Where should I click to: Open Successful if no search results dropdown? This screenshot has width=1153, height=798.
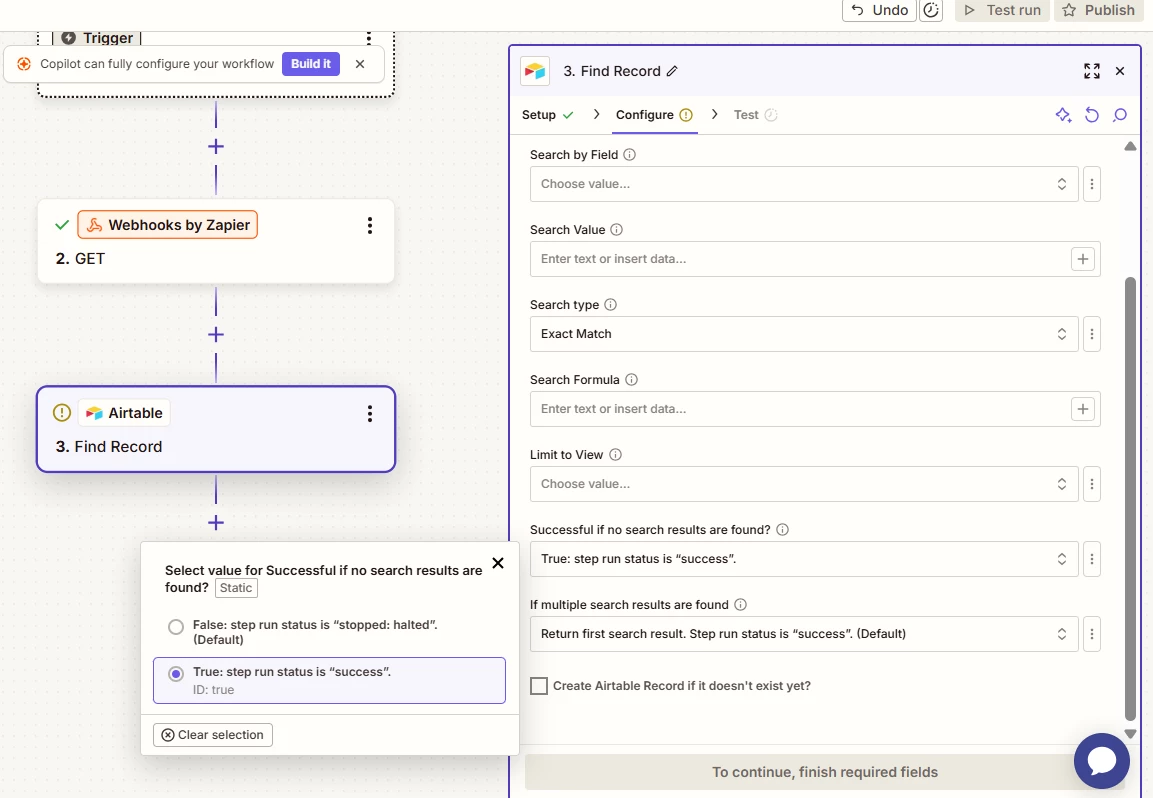(804, 559)
